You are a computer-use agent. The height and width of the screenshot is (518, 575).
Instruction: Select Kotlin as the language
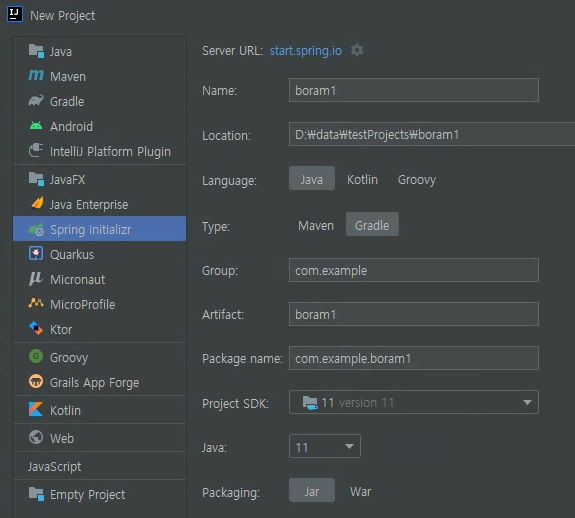(362, 180)
